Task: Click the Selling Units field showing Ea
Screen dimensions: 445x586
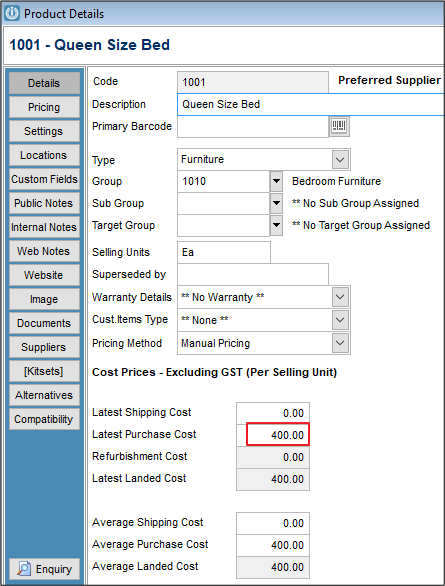Action: click(x=224, y=253)
